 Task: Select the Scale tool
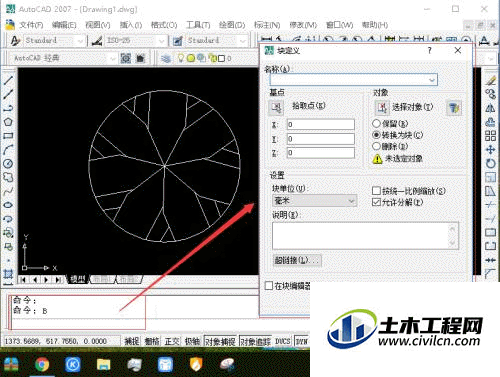pos(490,177)
